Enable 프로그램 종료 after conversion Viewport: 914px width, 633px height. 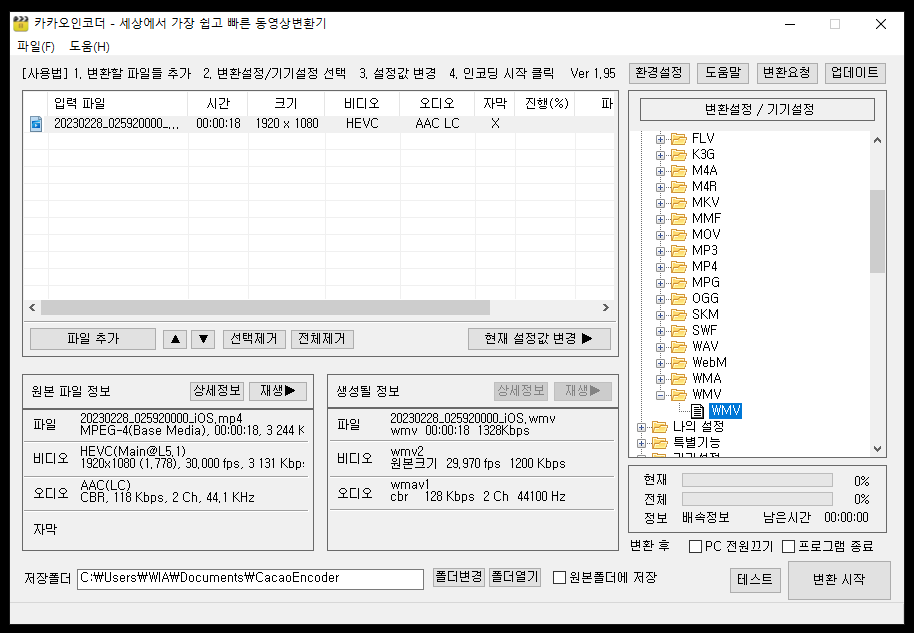click(x=789, y=547)
